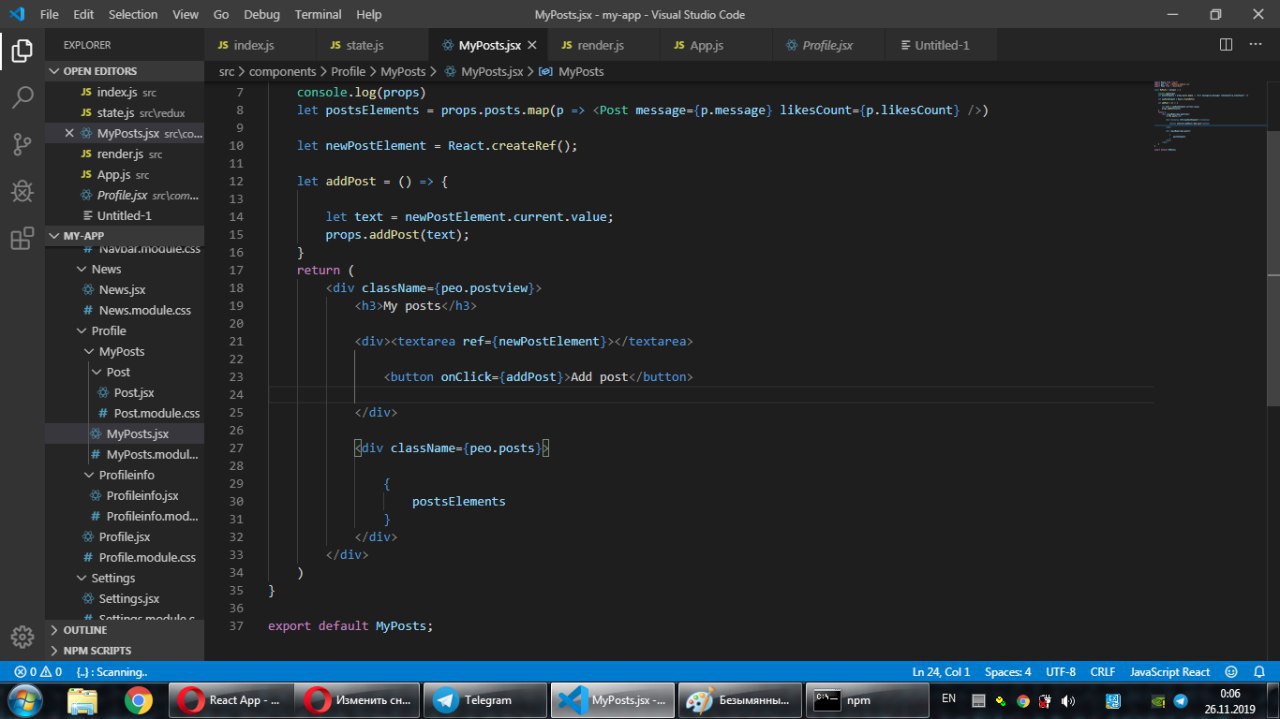Expand the NPM SCRIPTS section
Viewport: 1280px width, 719px height.
[x=97, y=650]
